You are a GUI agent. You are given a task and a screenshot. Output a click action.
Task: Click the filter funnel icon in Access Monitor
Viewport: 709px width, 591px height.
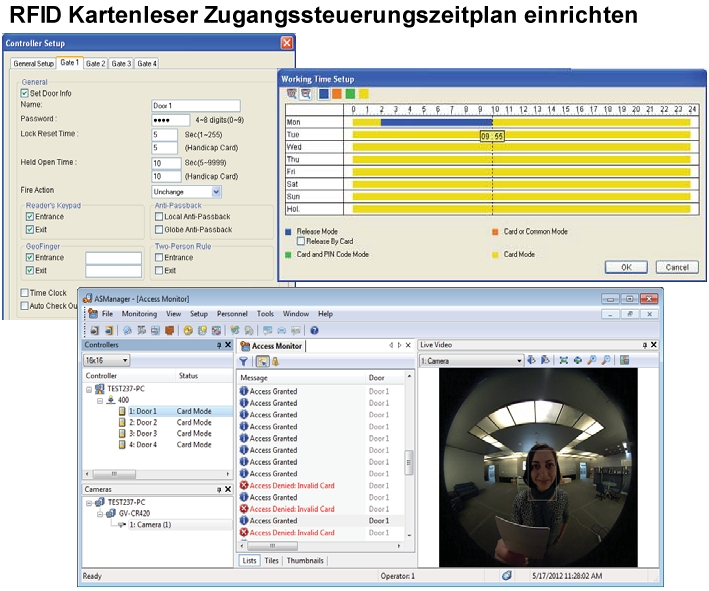pos(244,361)
